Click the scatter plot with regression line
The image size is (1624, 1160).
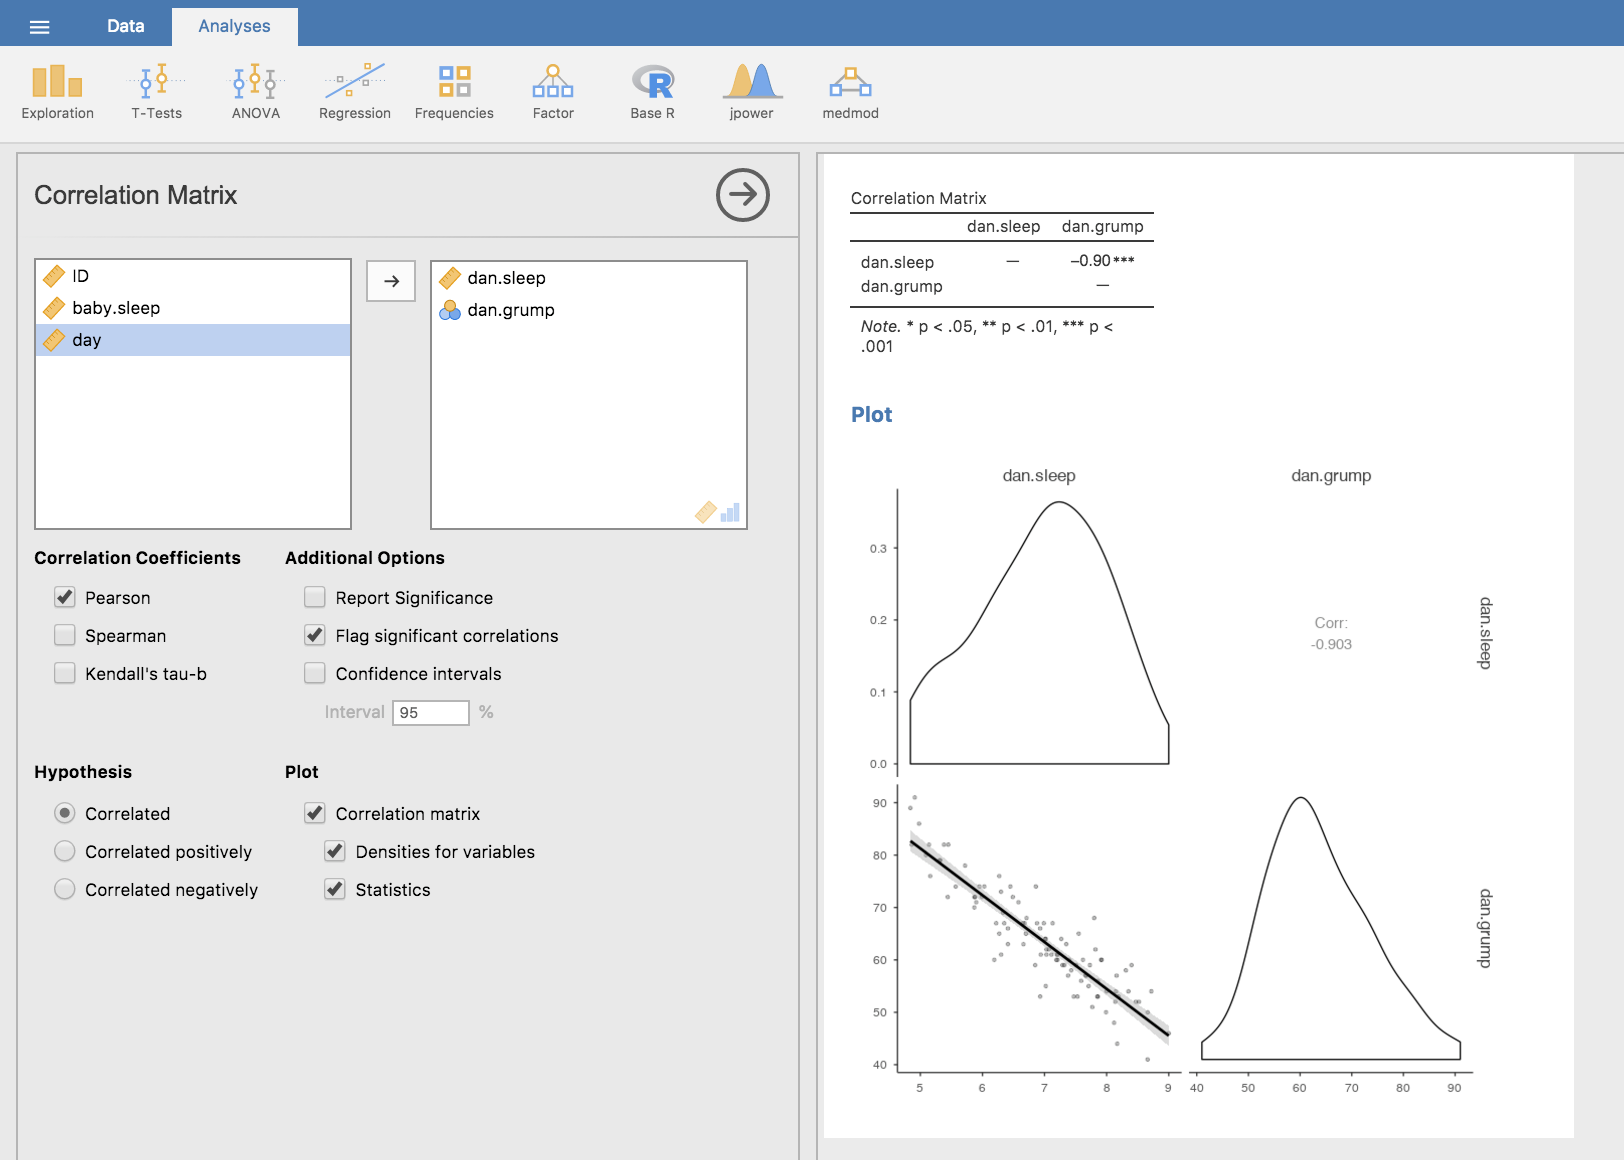1039,930
